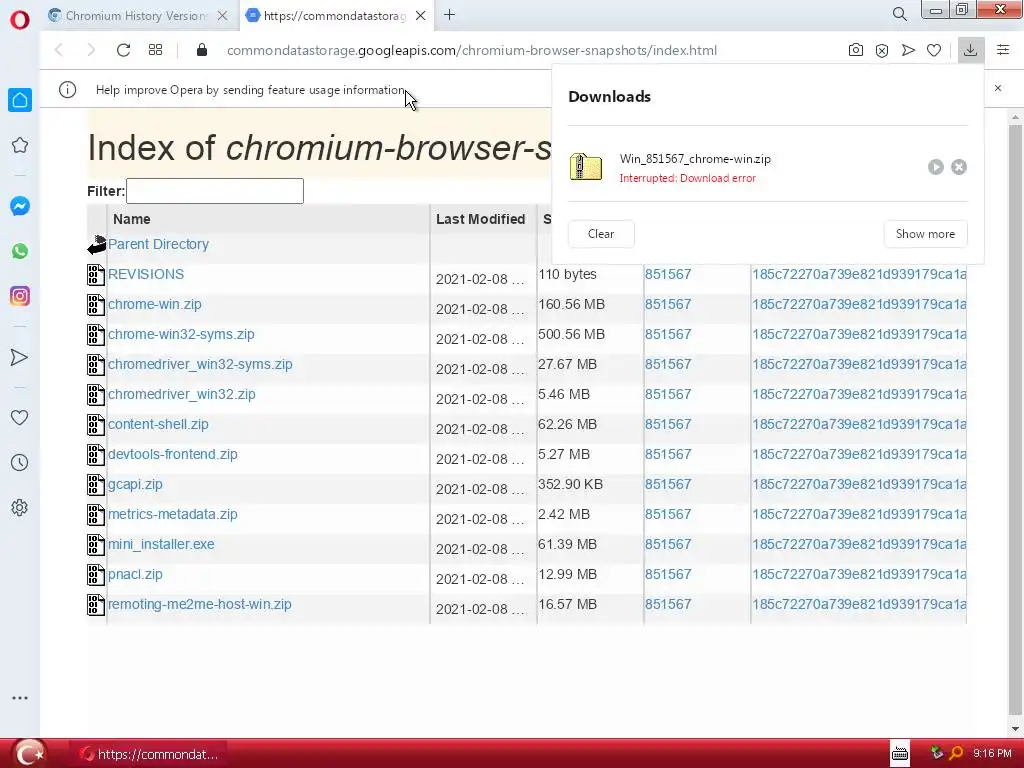Open the info bar information icon
This screenshot has width=1024, height=768.
[x=67, y=89]
